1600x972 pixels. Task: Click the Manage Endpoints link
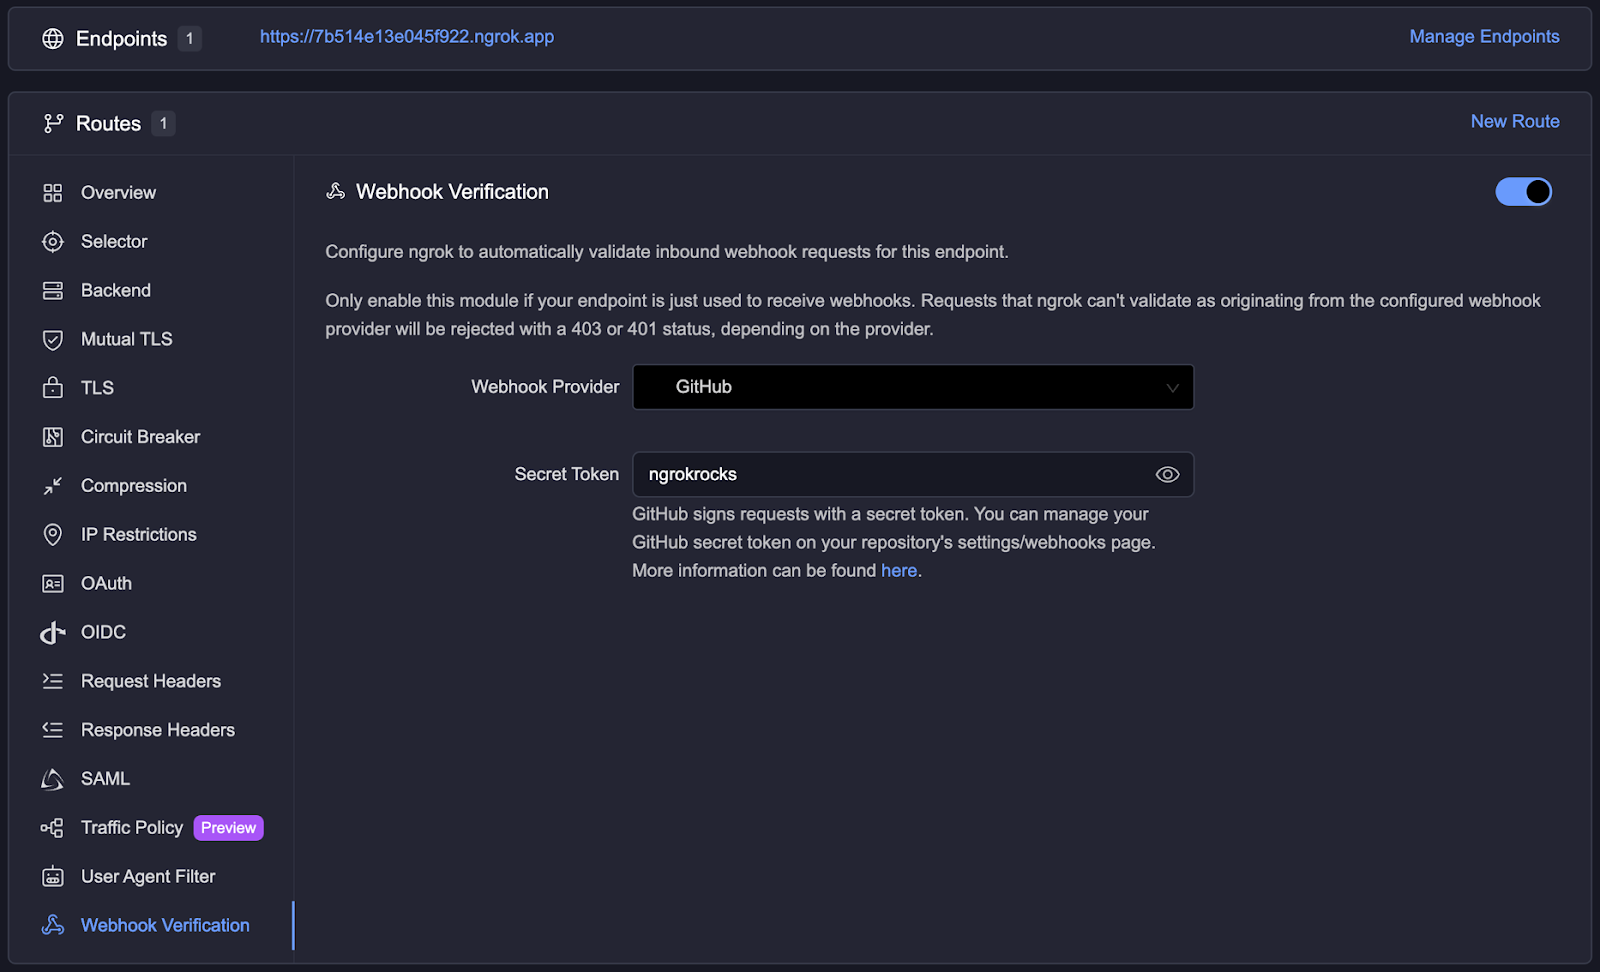point(1484,37)
